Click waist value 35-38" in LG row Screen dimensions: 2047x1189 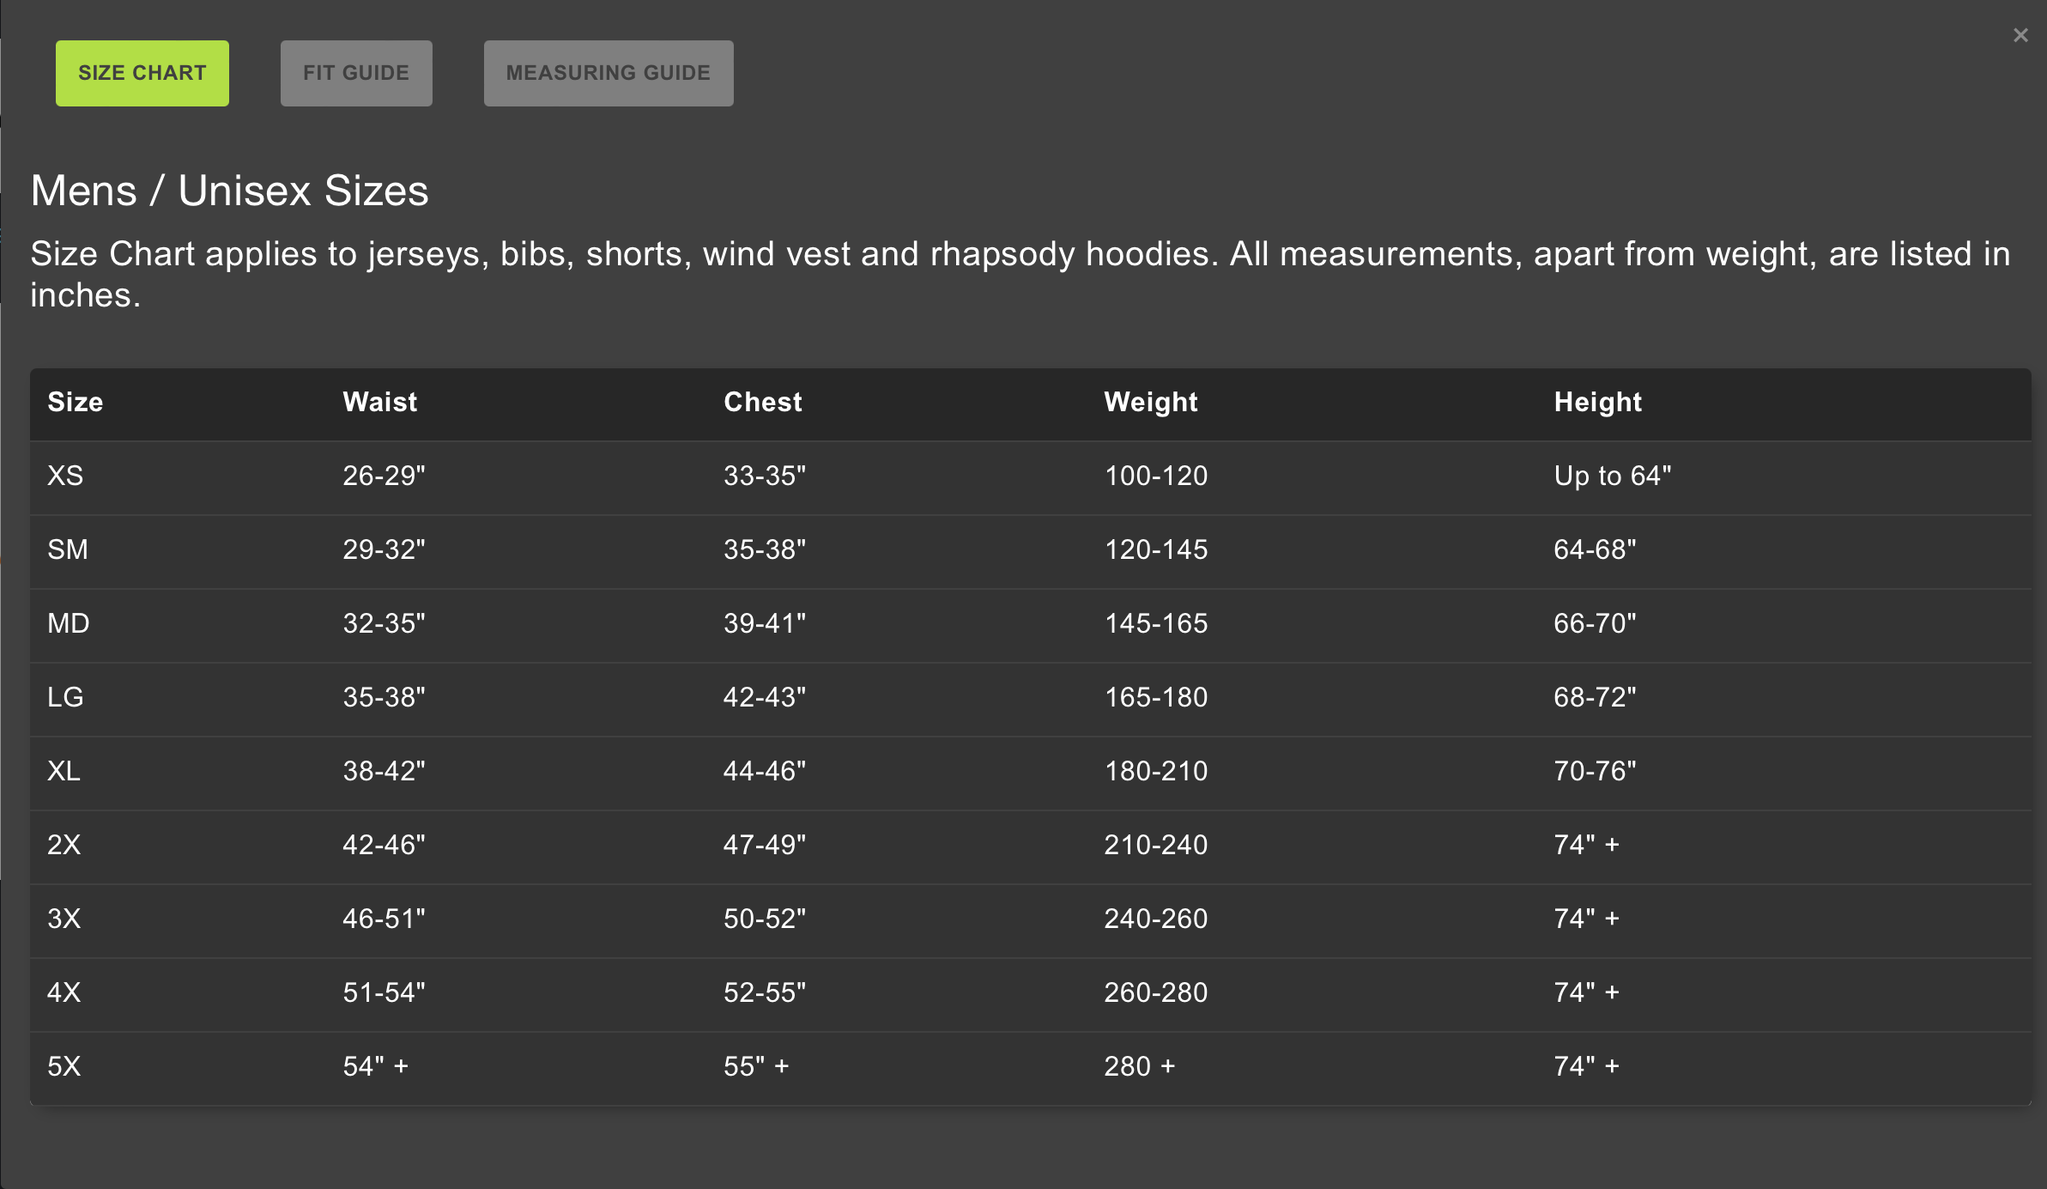point(384,698)
